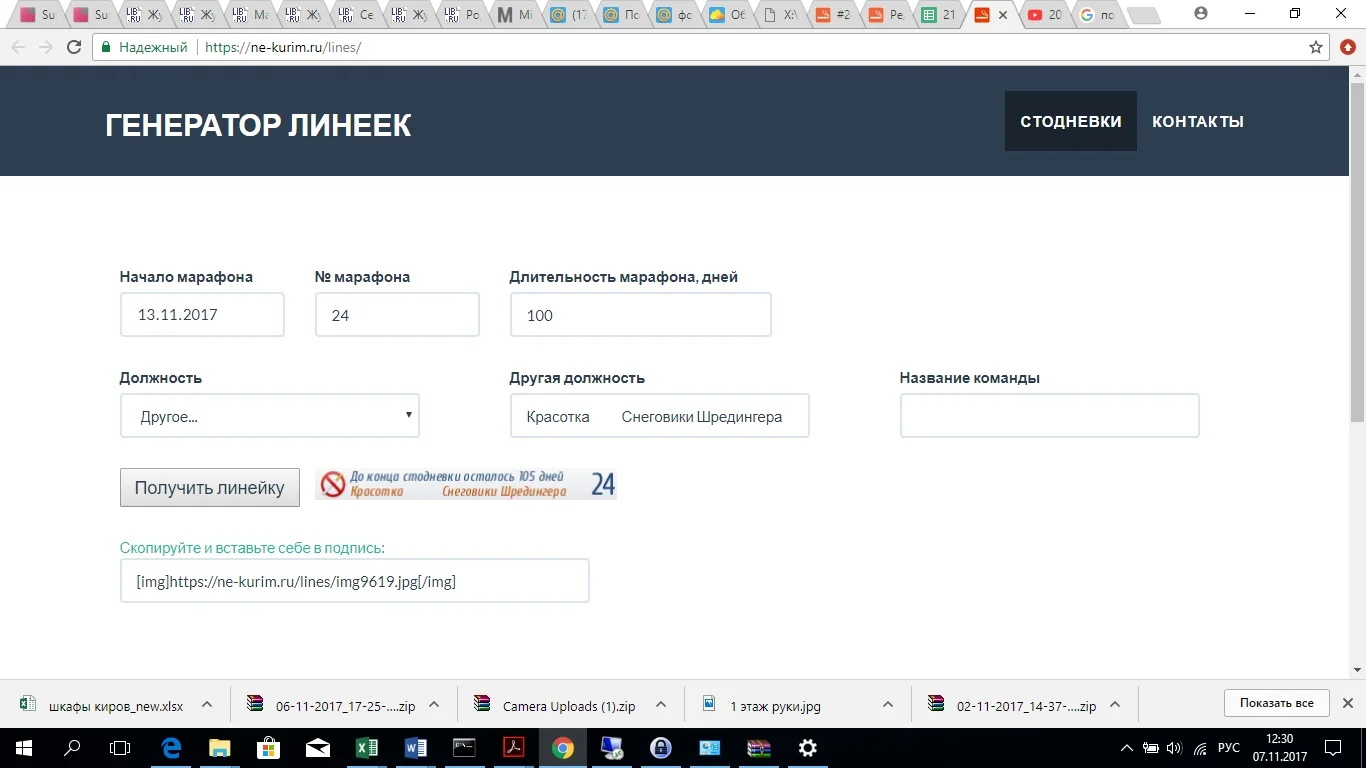
Task: Open WinRAR from the taskbar
Action: (759, 747)
